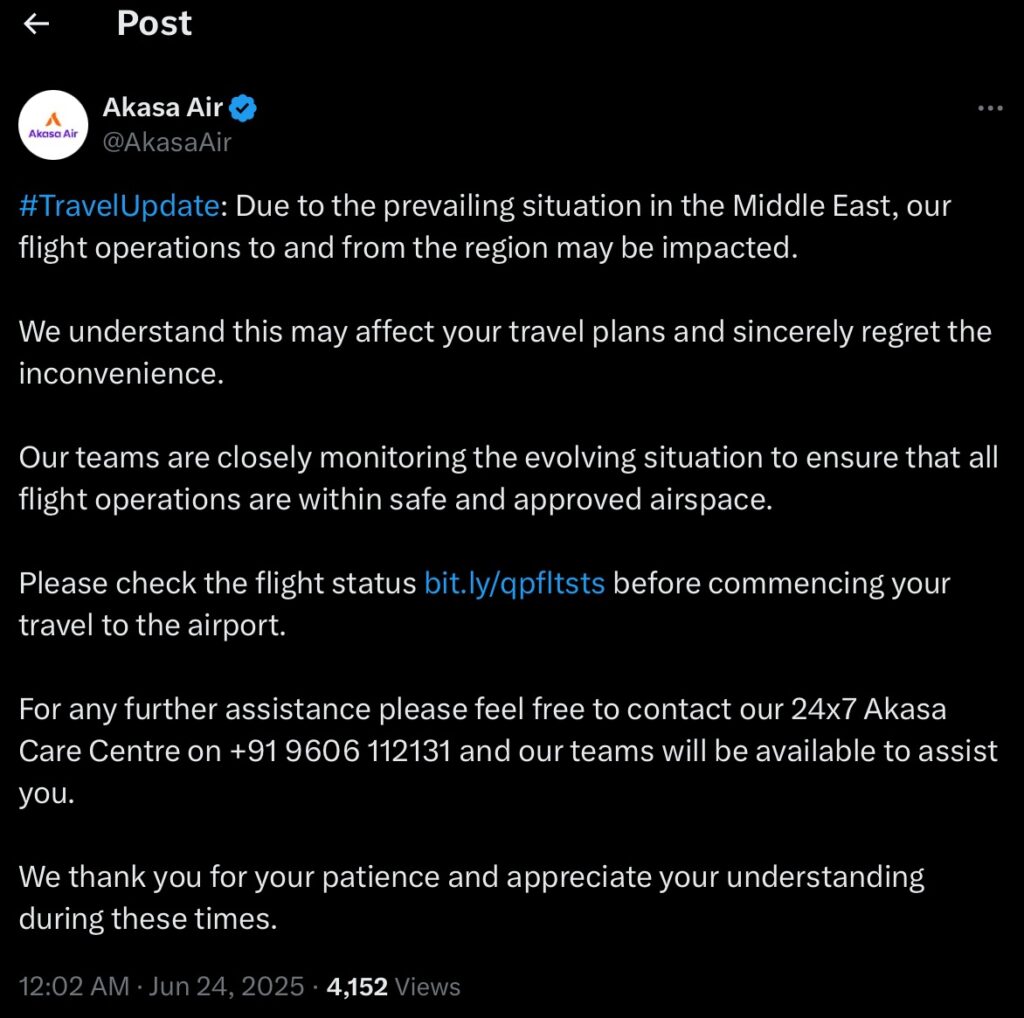Click the 'Please check the flight status' text
This screenshot has width=1024, height=1018.
coord(217,583)
